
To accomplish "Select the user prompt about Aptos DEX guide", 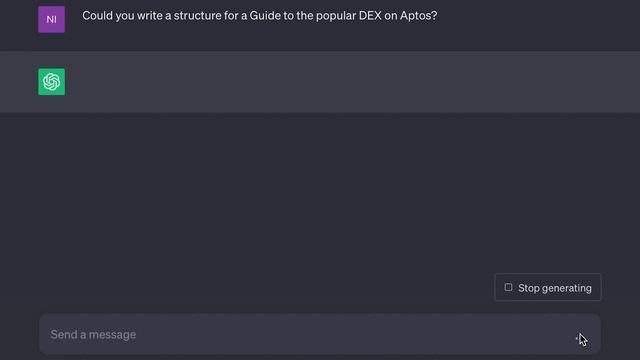I will [260, 16].
